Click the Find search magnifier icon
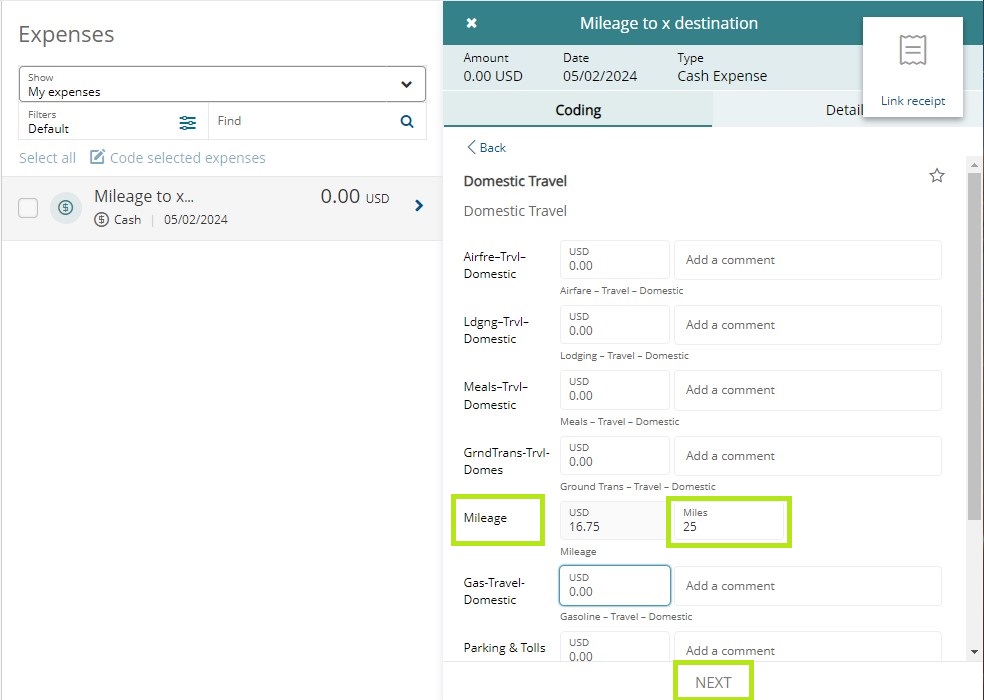 (x=407, y=121)
